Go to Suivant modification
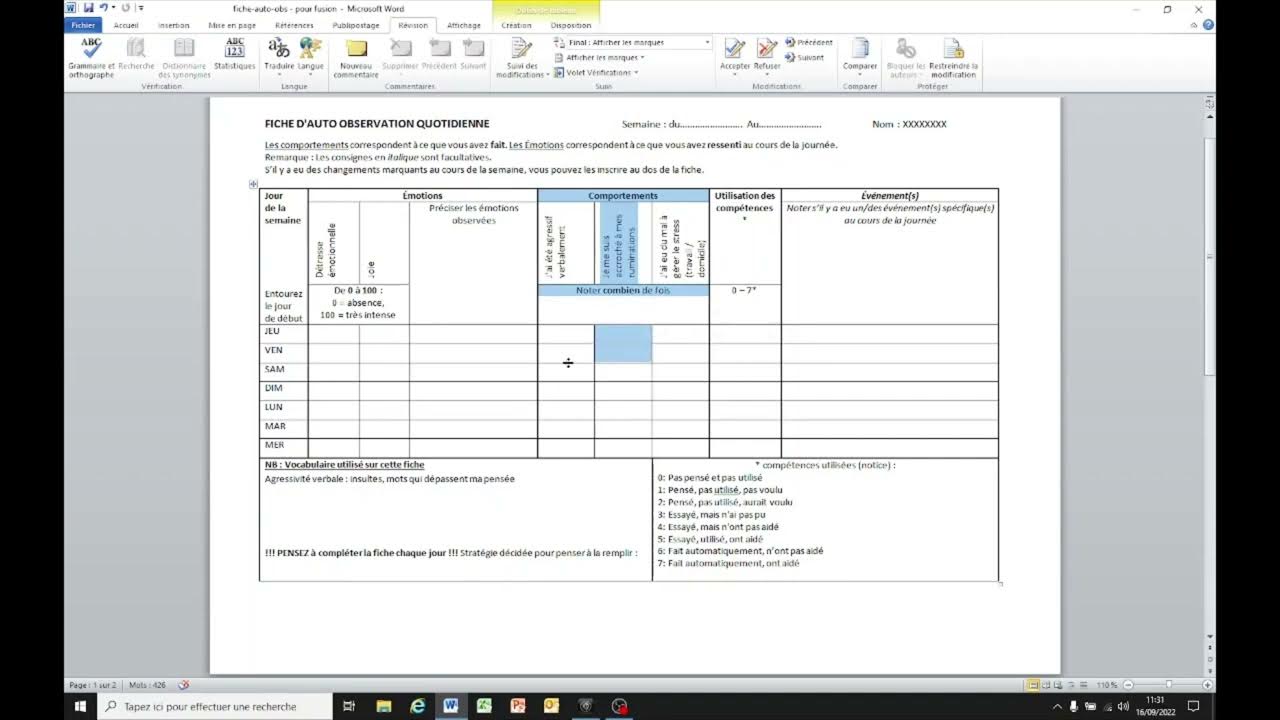Image resolution: width=1280 pixels, height=720 pixels. pos(805,57)
